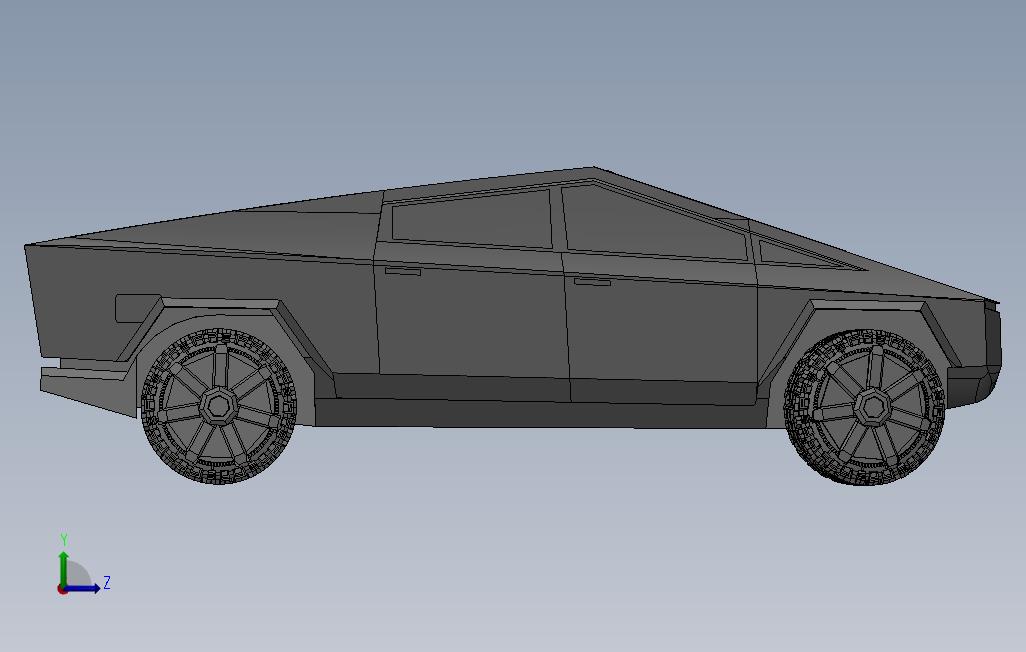This screenshot has width=1026, height=652.
Task: Select the rear door panel face
Action: (x=471, y=321)
